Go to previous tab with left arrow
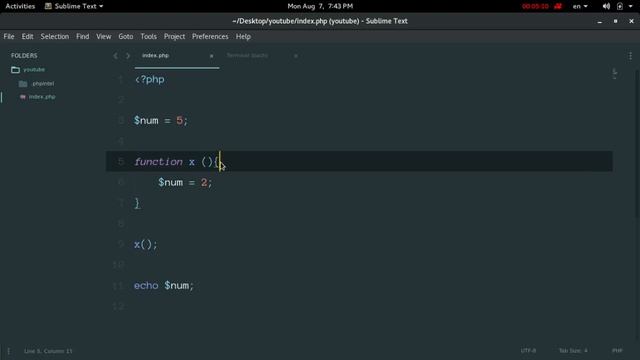The width and height of the screenshot is (640, 360). coord(116,56)
